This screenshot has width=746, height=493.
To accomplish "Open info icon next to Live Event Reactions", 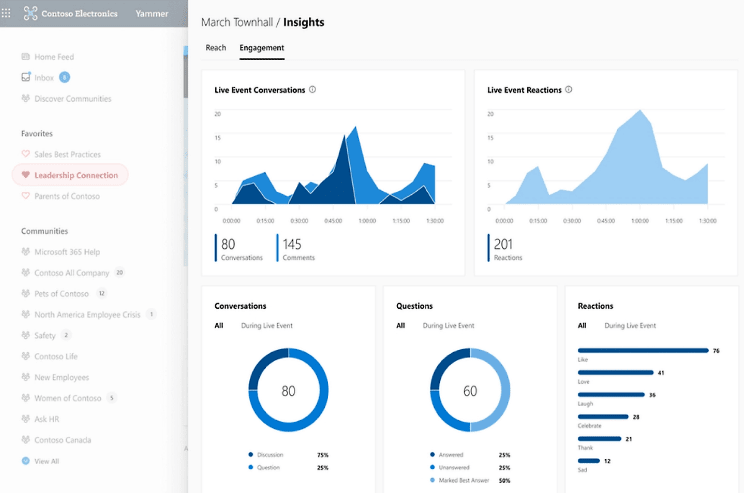I will (x=569, y=89).
